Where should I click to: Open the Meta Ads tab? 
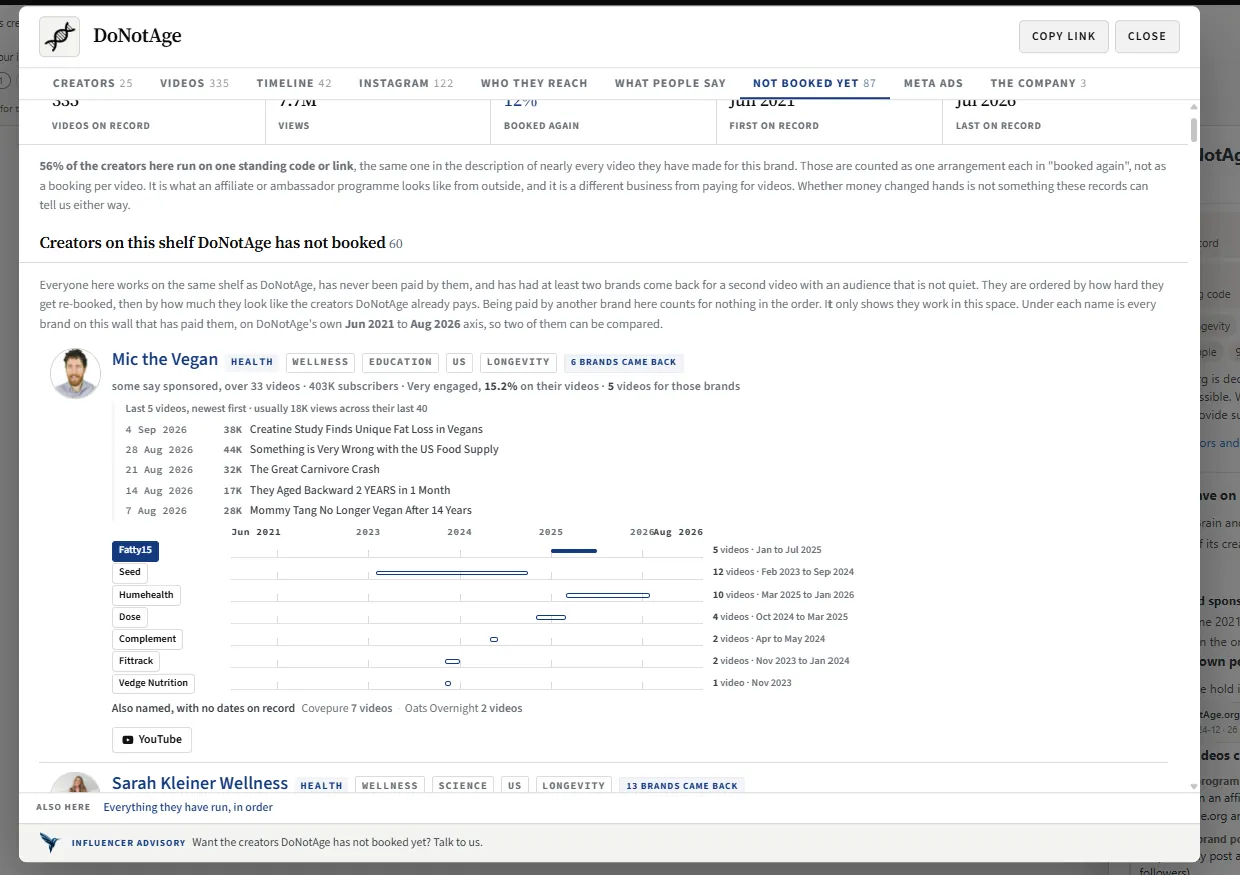click(x=933, y=83)
